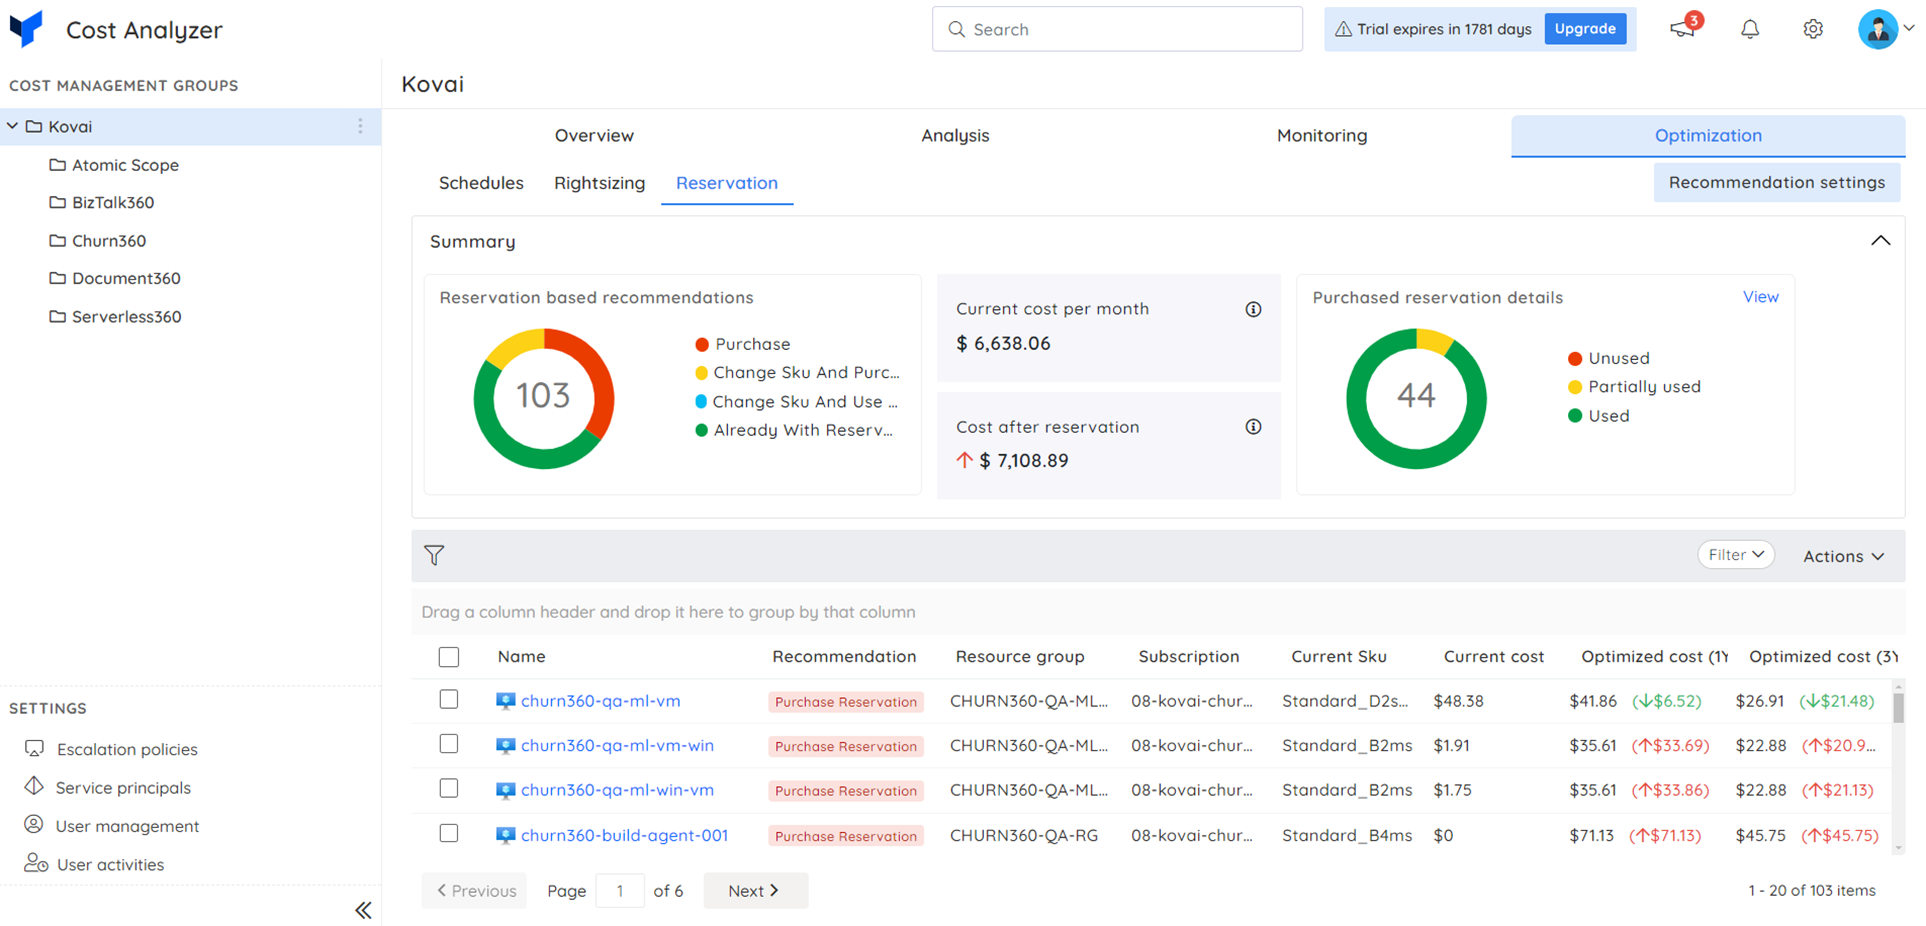
Task: Open the notifications bell icon
Action: (1750, 29)
